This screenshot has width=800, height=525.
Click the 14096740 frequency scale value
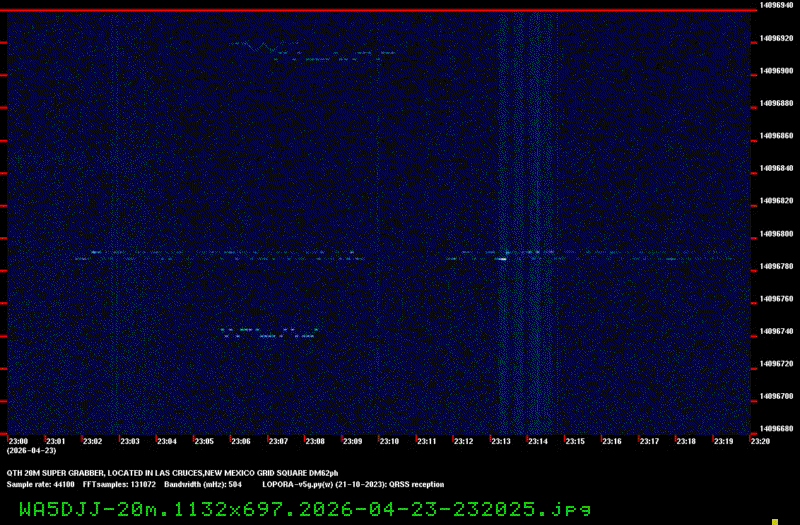[x=776, y=331]
